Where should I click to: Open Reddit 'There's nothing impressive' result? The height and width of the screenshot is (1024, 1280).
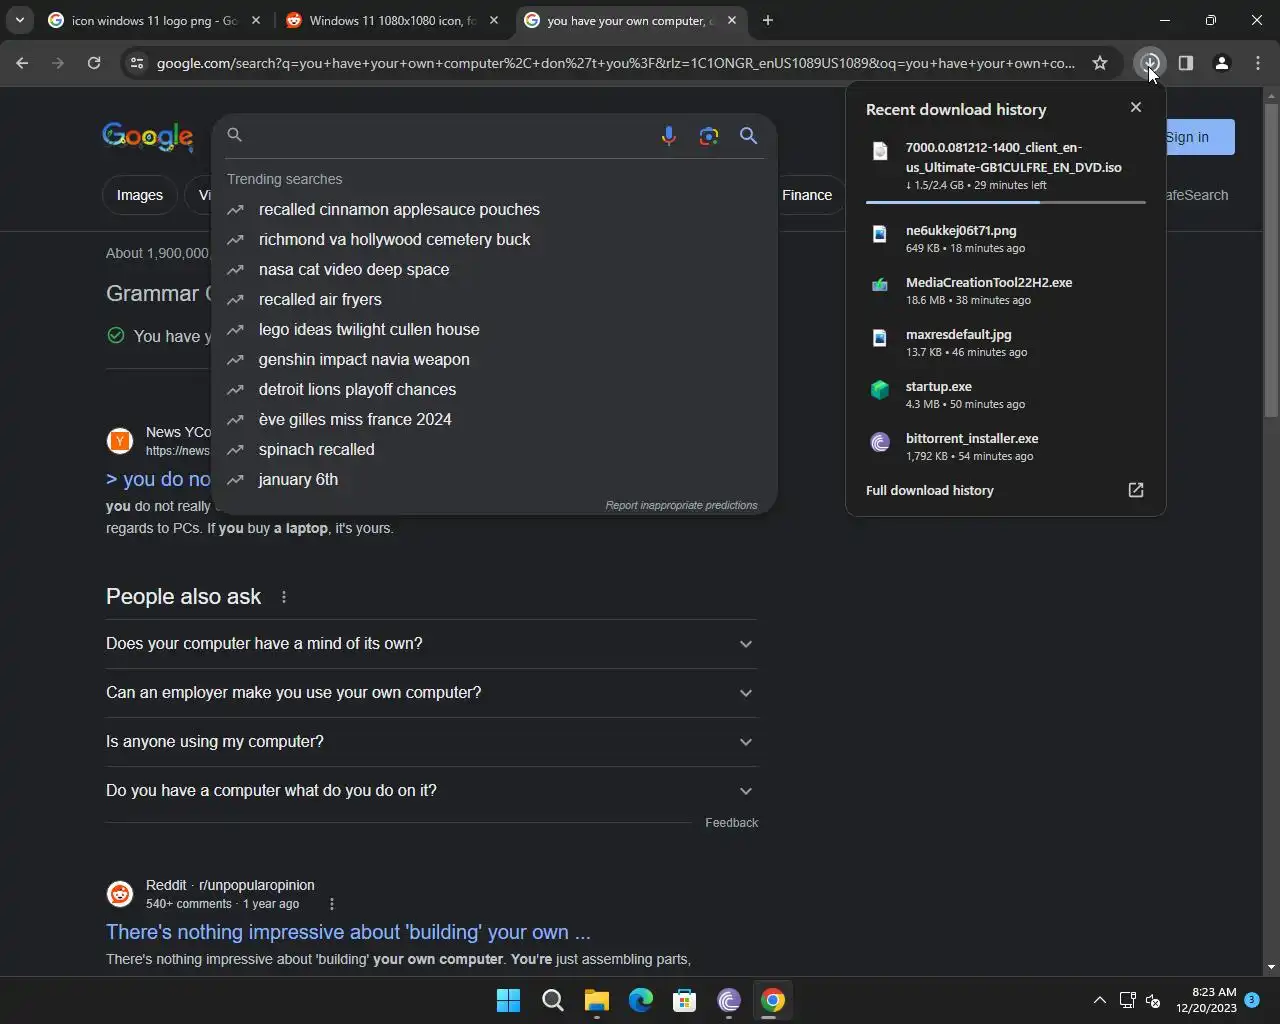[x=348, y=932]
